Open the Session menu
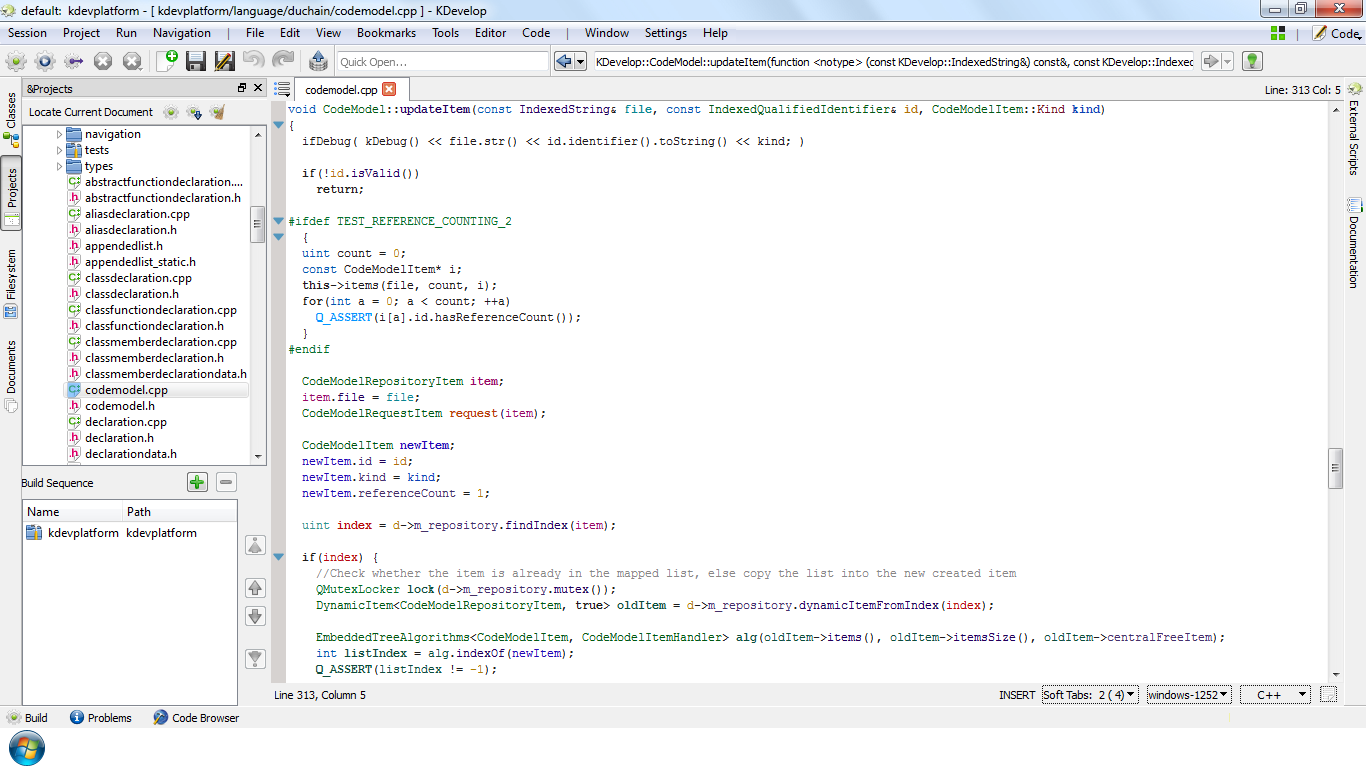Screen dimensions: 1366x767 pyautogui.click(x=28, y=33)
